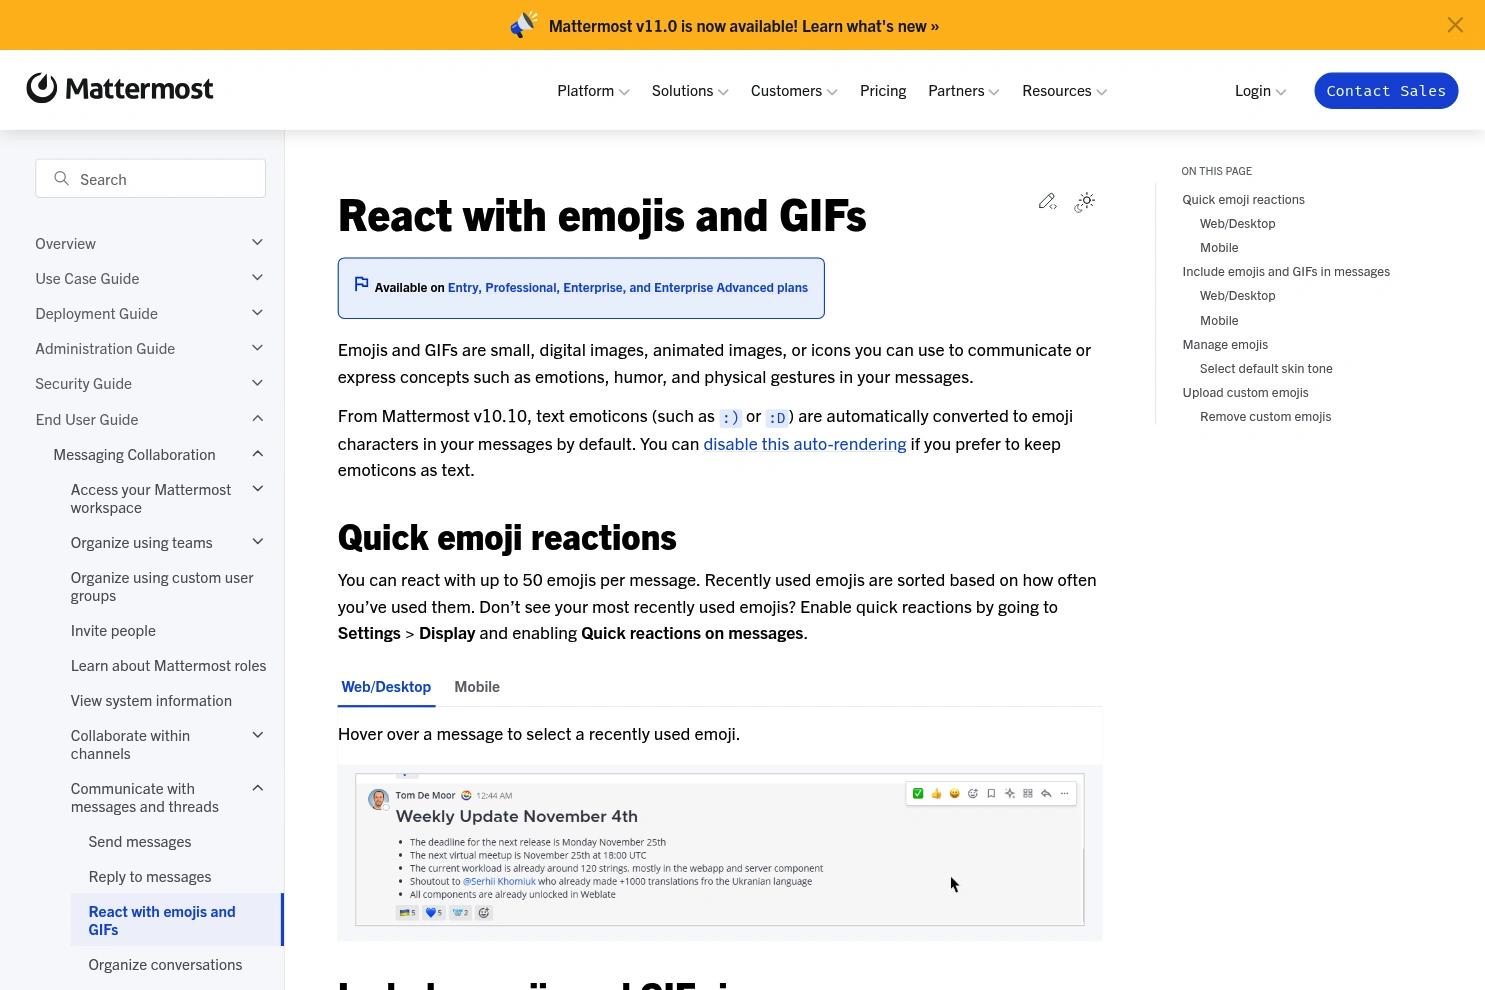Click the End User Guide sidebar item
Image resolution: width=1485 pixels, height=990 pixels.
tap(87, 420)
